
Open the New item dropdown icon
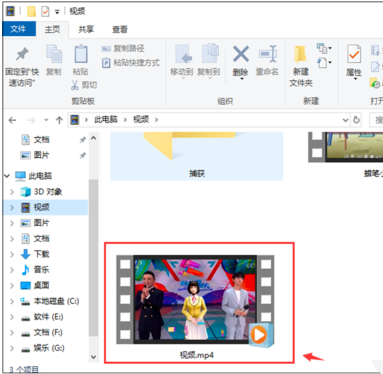click(324, 49)
